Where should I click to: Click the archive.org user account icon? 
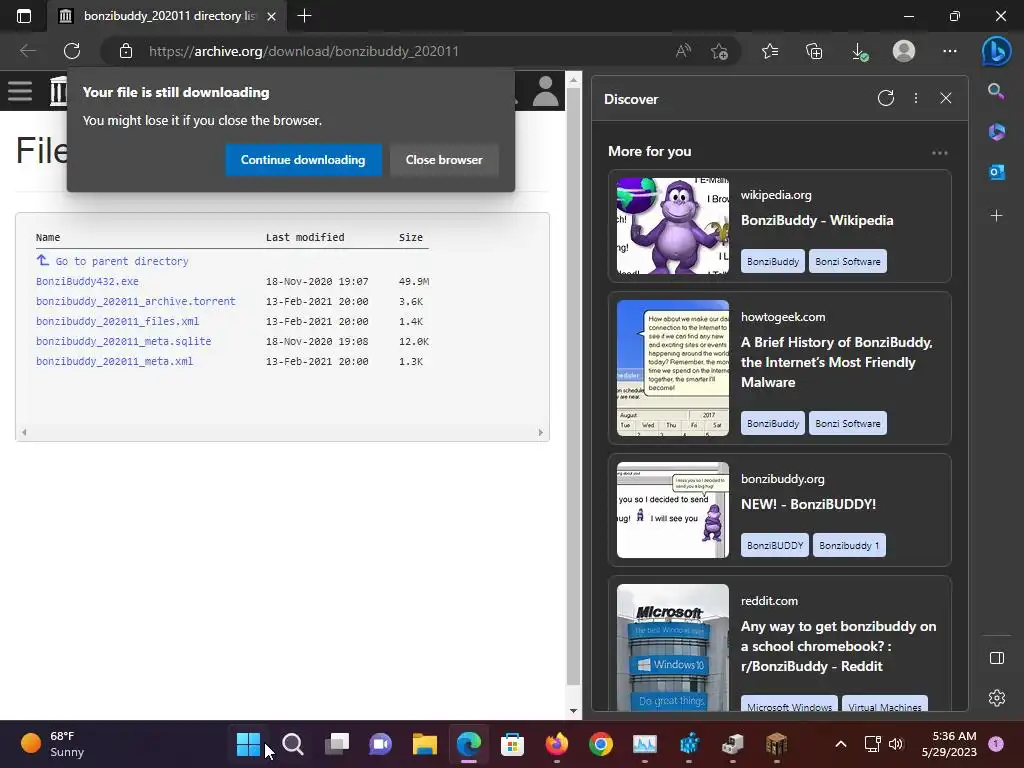(x=545, y=91)
